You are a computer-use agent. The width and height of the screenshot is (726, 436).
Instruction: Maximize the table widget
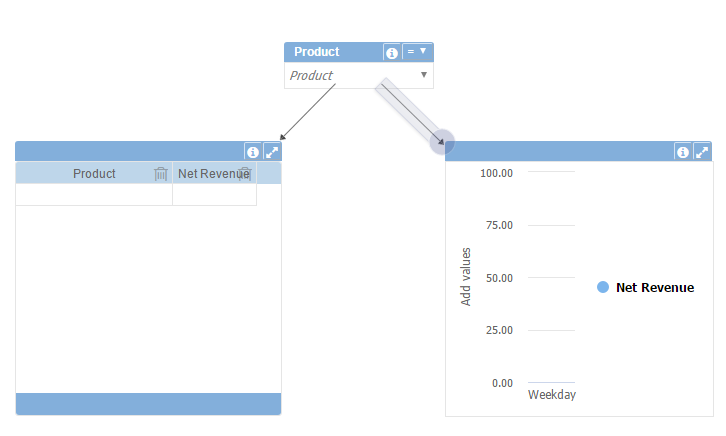pyautogui.click(x=272, y=152)
